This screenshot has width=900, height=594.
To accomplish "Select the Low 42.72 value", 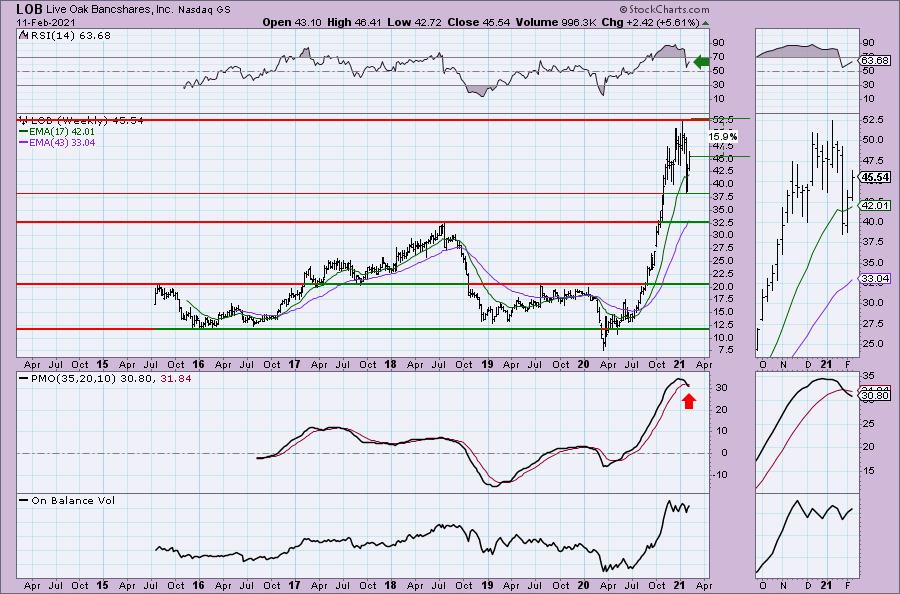I will (x=413, y=22).
